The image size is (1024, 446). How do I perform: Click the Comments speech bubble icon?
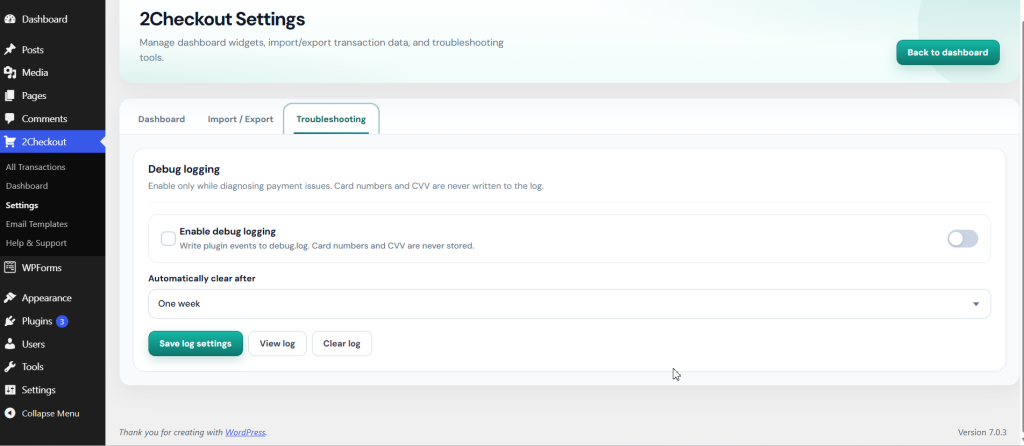tap(10, 119)
